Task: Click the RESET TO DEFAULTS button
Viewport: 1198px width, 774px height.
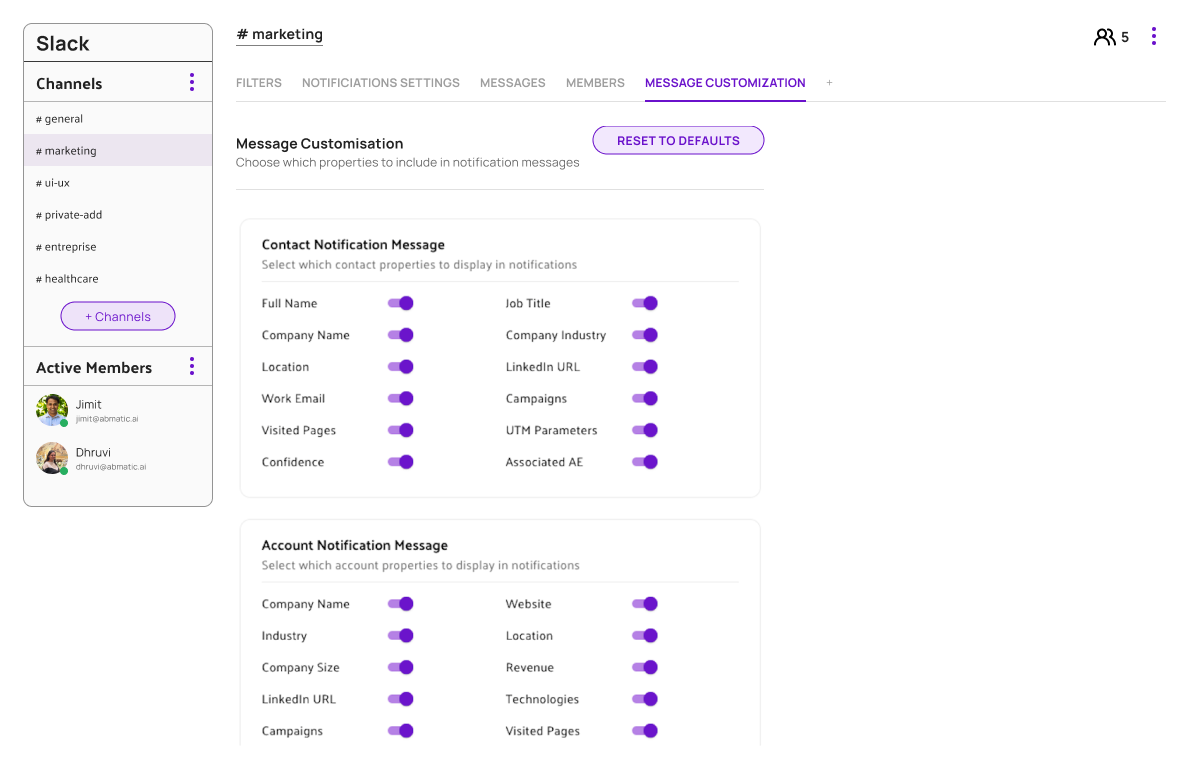Action: pos(678,140)
